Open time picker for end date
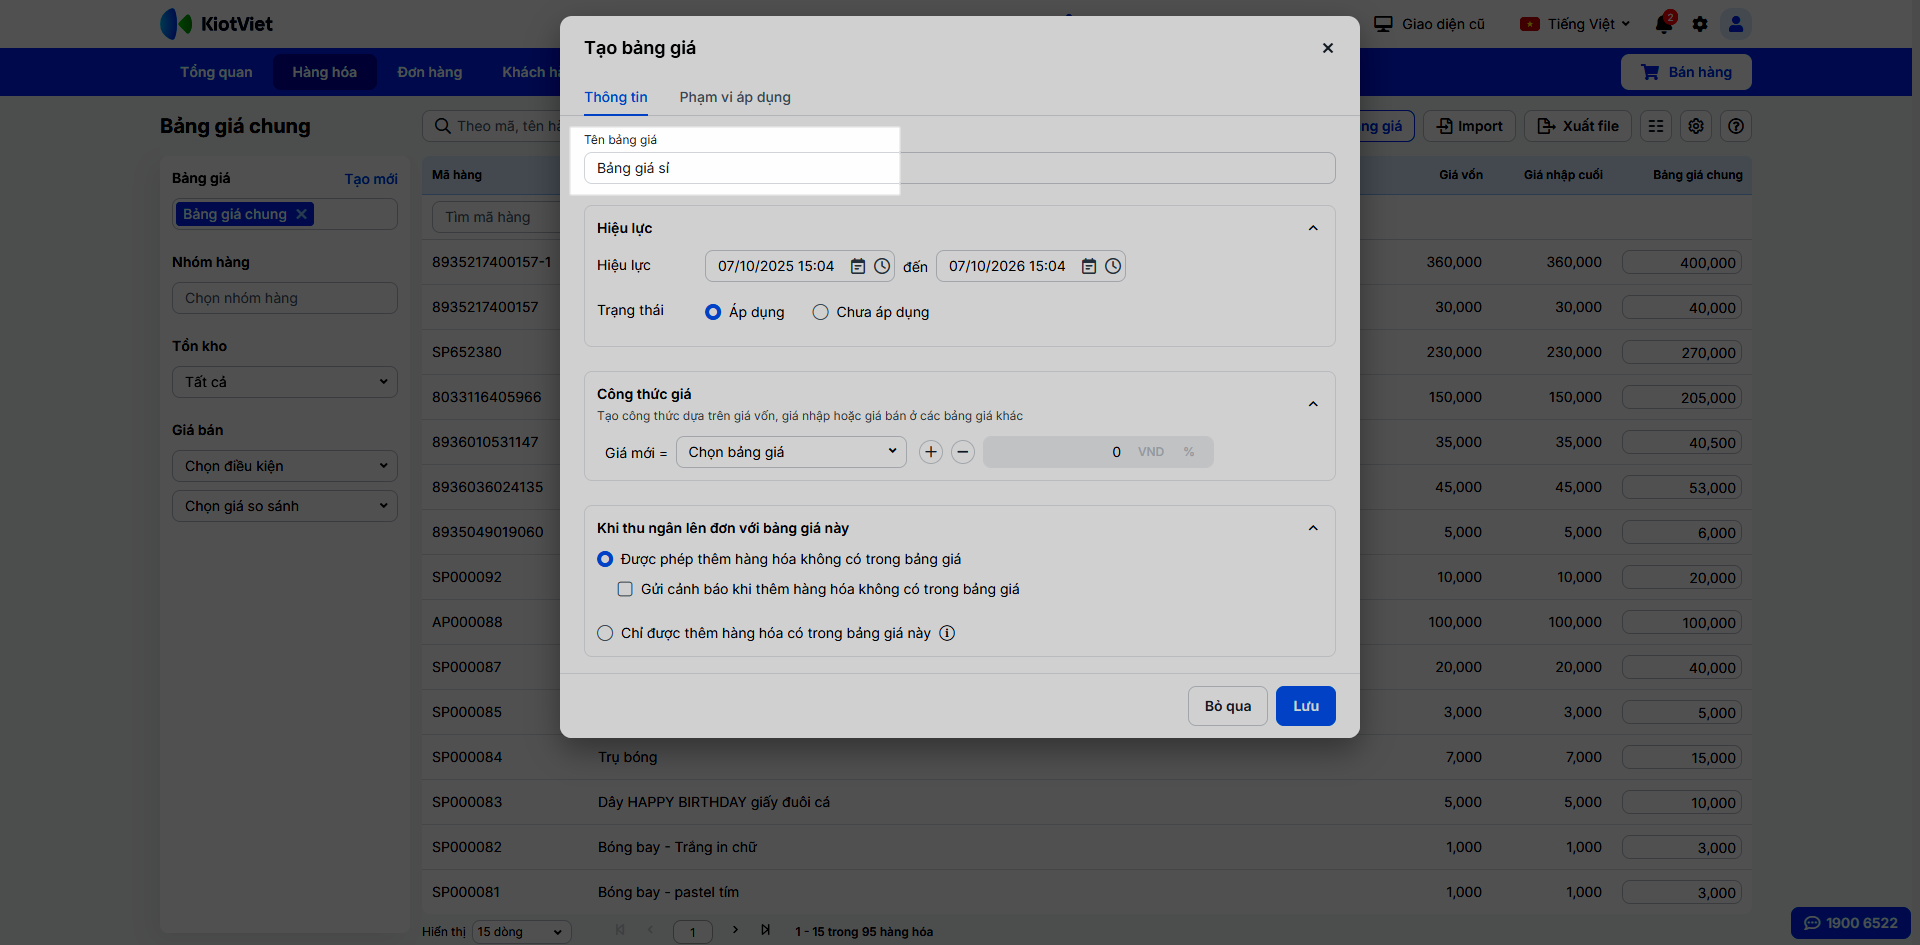 click(x=1113, y=266)
